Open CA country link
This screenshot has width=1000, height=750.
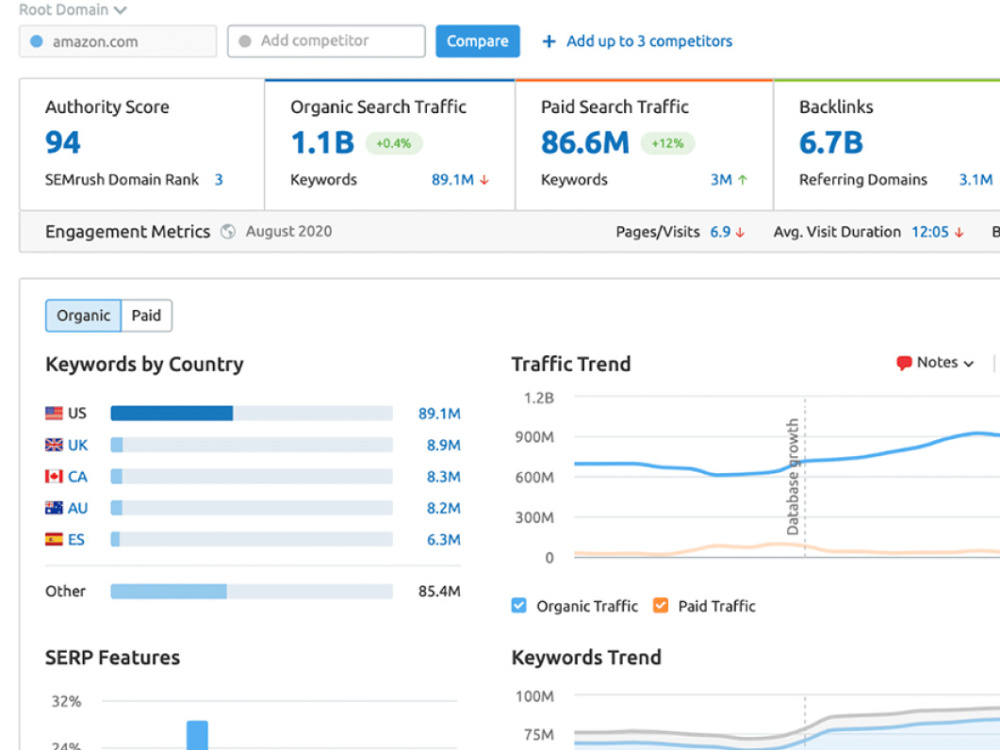coord(78,477)
